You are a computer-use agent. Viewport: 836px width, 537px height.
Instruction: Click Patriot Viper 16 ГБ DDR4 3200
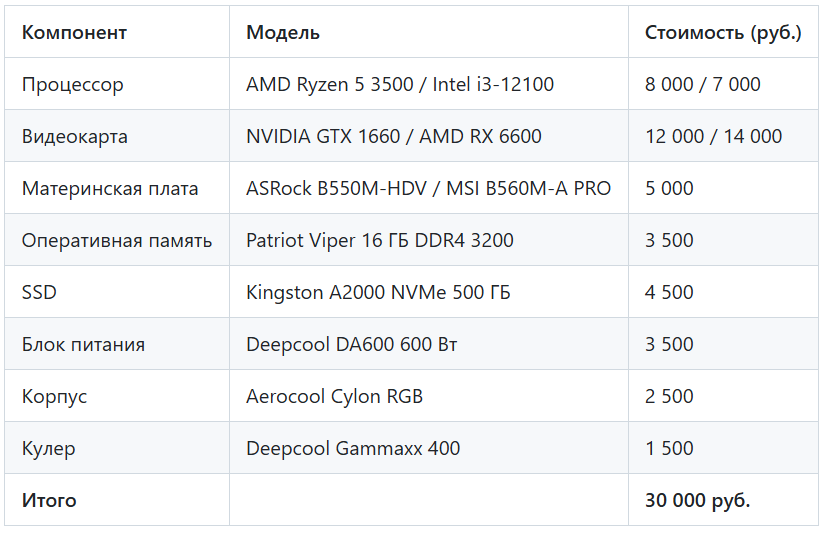click(x=380, y=241)
